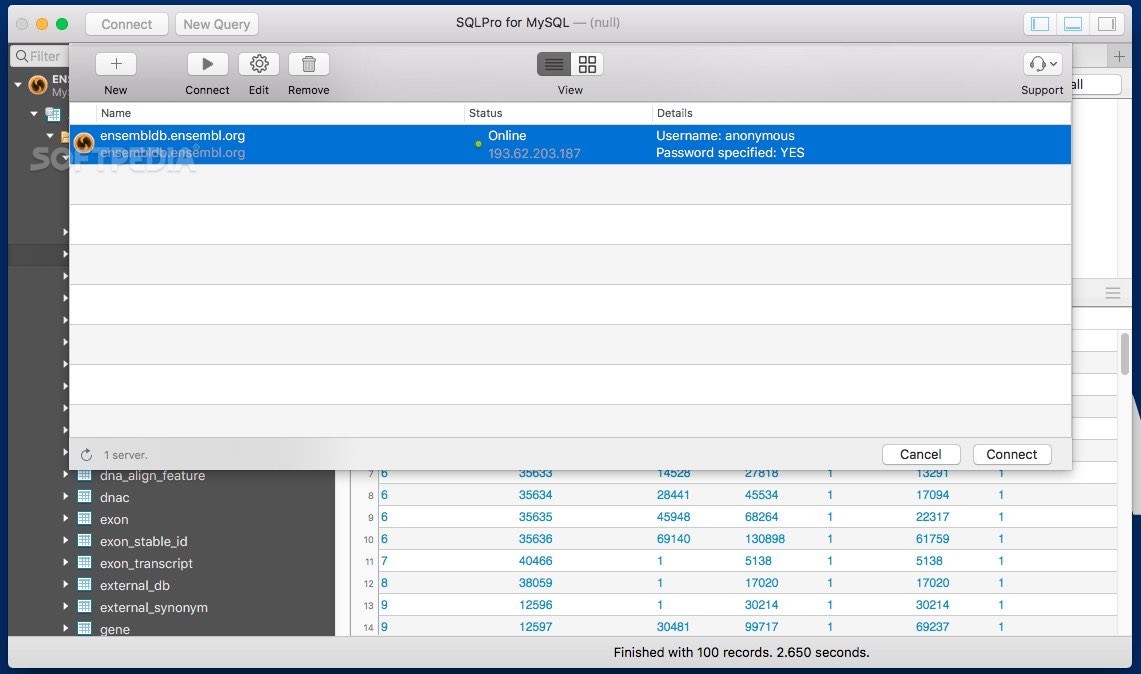This screenshot has width=1141, height=674.
Task: Create a new connection using the New icon
Action: coord(115,63)
